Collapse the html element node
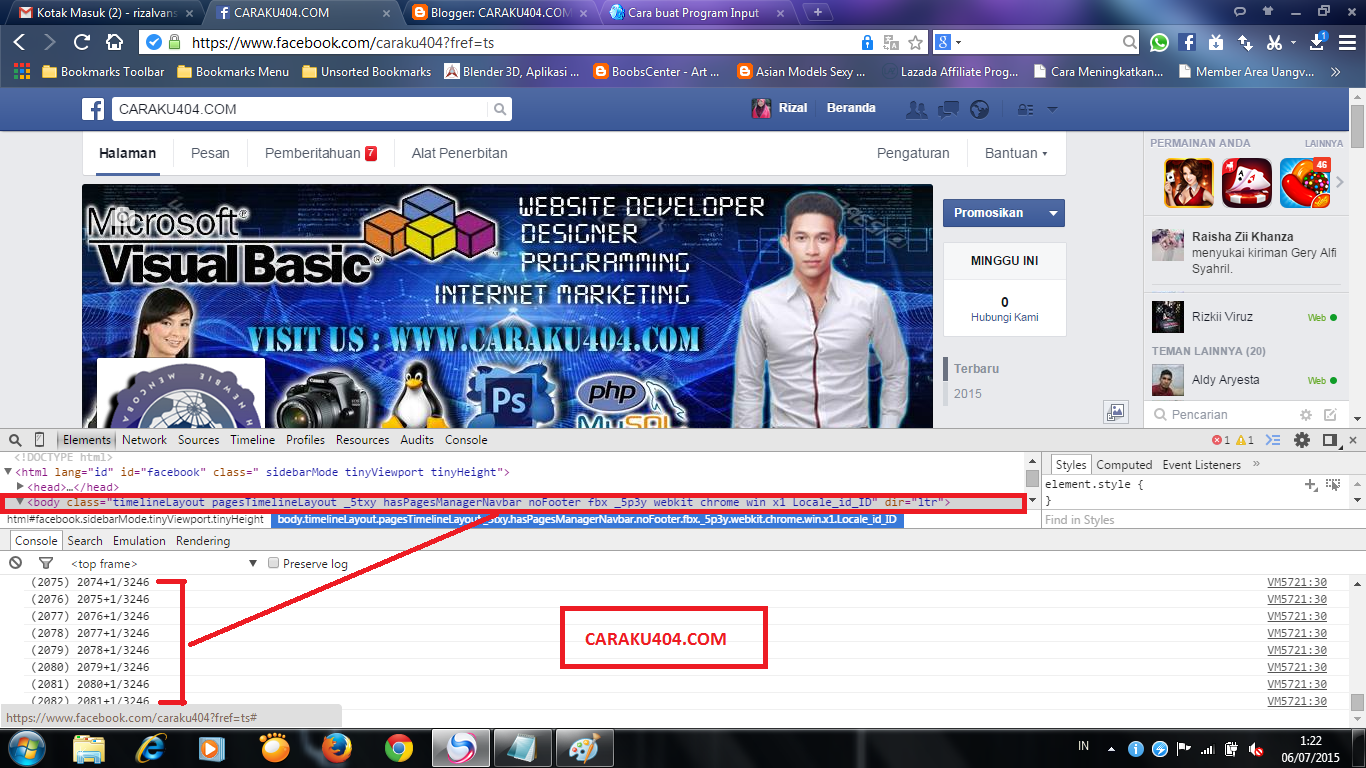Viewport: 1366px width, 768px height. (8, 471)
